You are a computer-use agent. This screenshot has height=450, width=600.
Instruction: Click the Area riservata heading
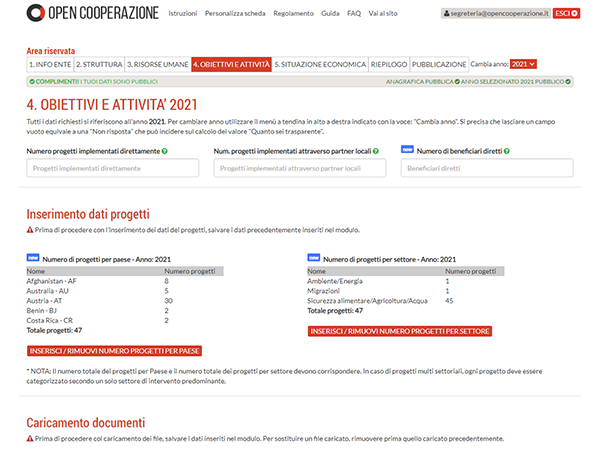(x=51, y=51)
